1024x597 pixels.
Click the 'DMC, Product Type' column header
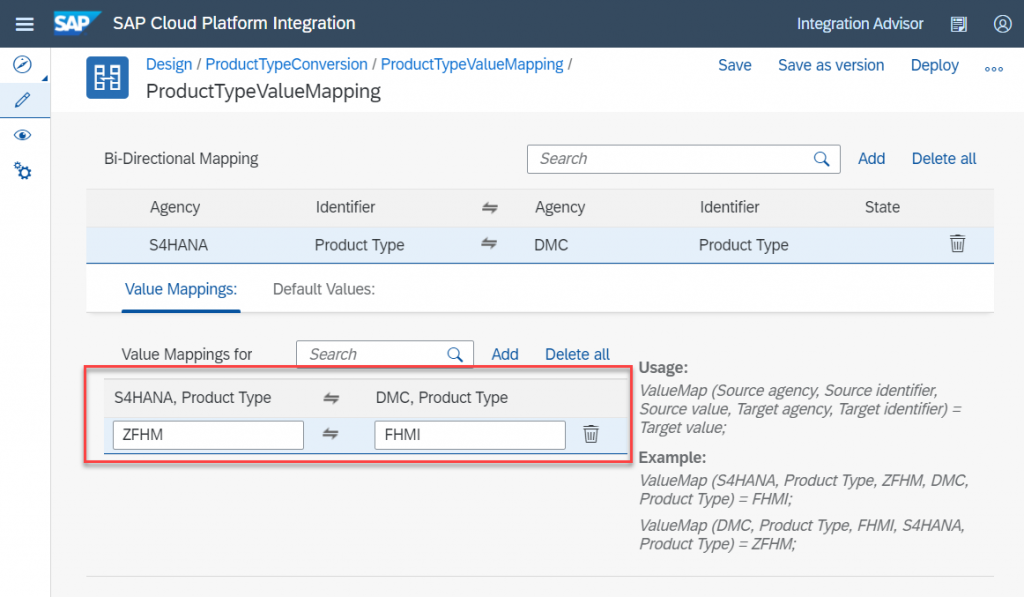coord(441,398)
